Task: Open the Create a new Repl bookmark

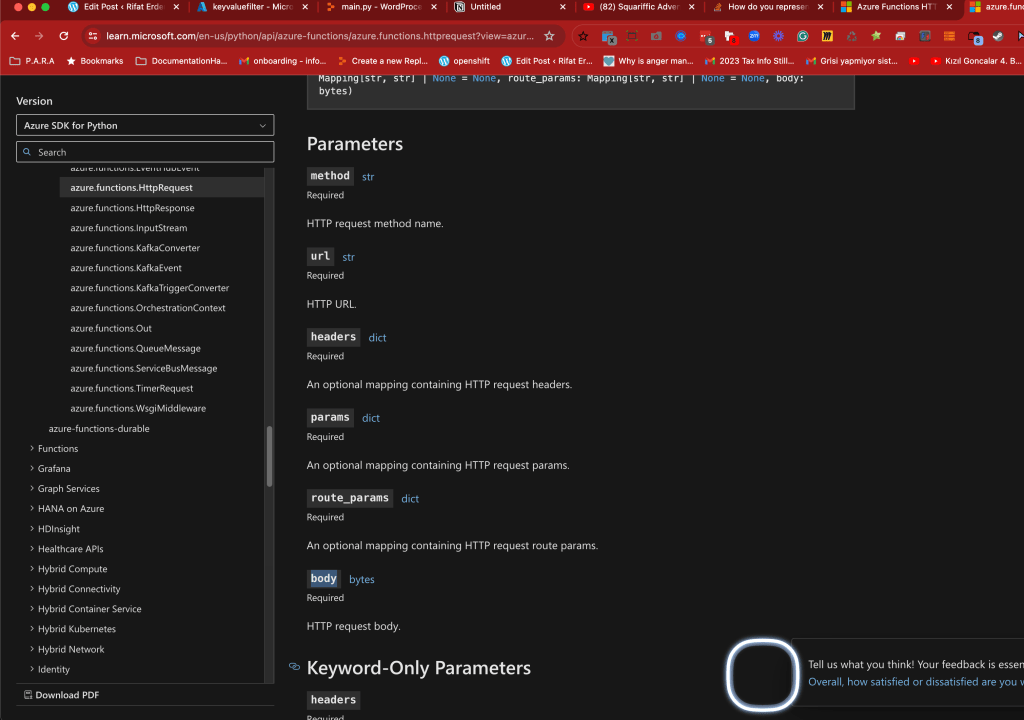Action: point(383,61)
